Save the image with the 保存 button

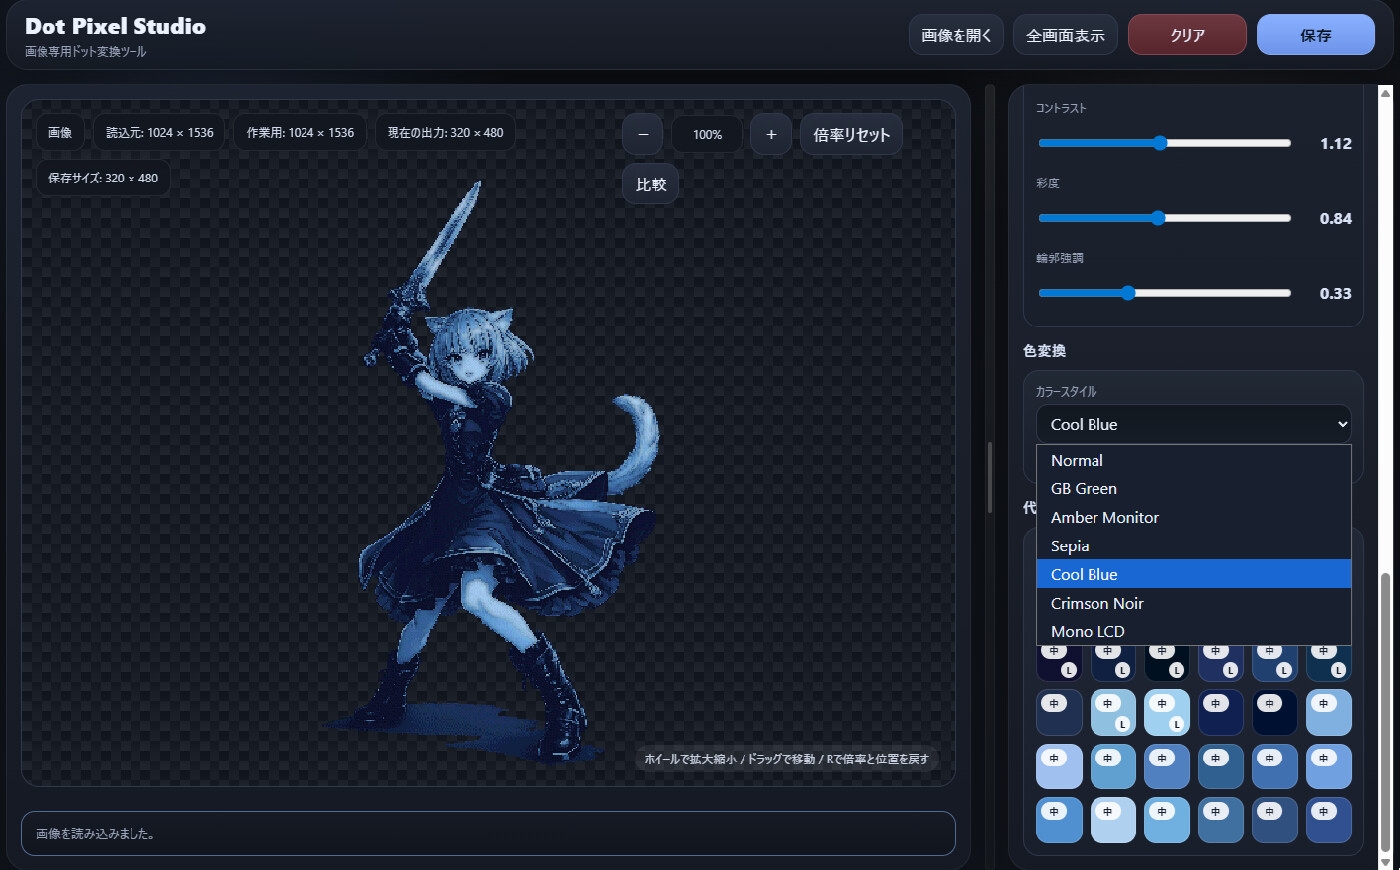point(1315,35)
